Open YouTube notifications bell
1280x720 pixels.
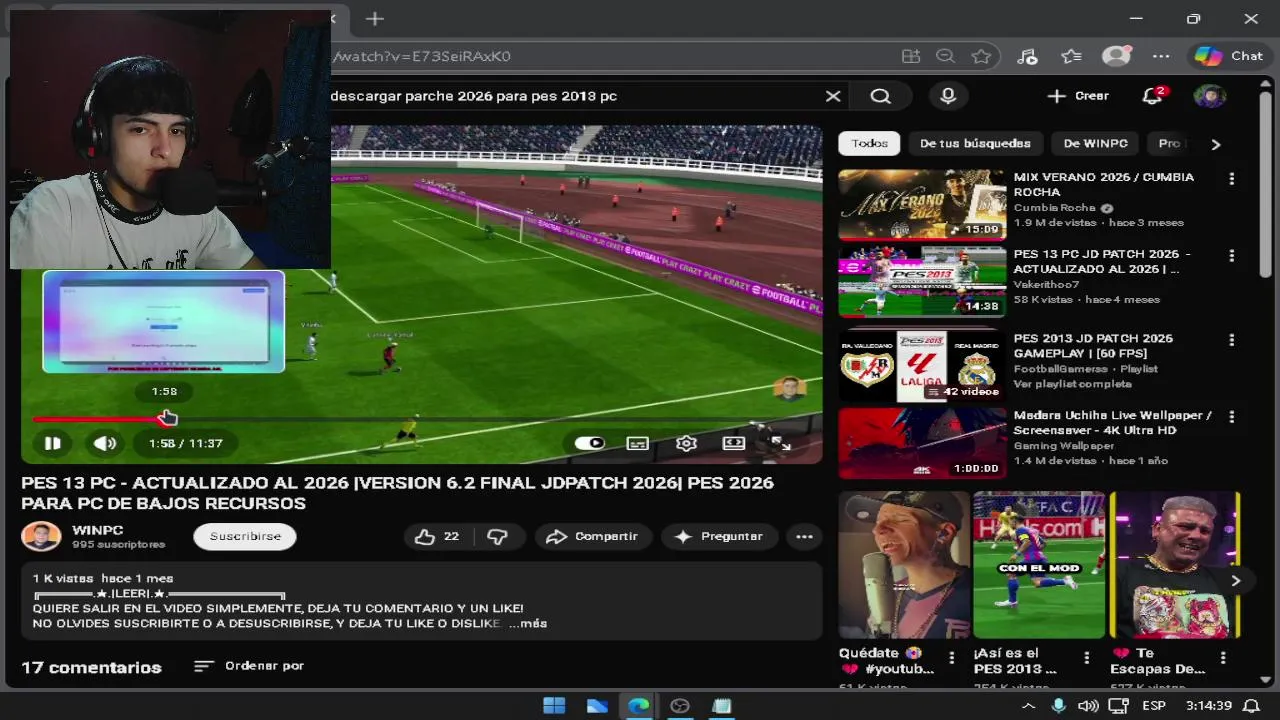(x=1153, y=96)
